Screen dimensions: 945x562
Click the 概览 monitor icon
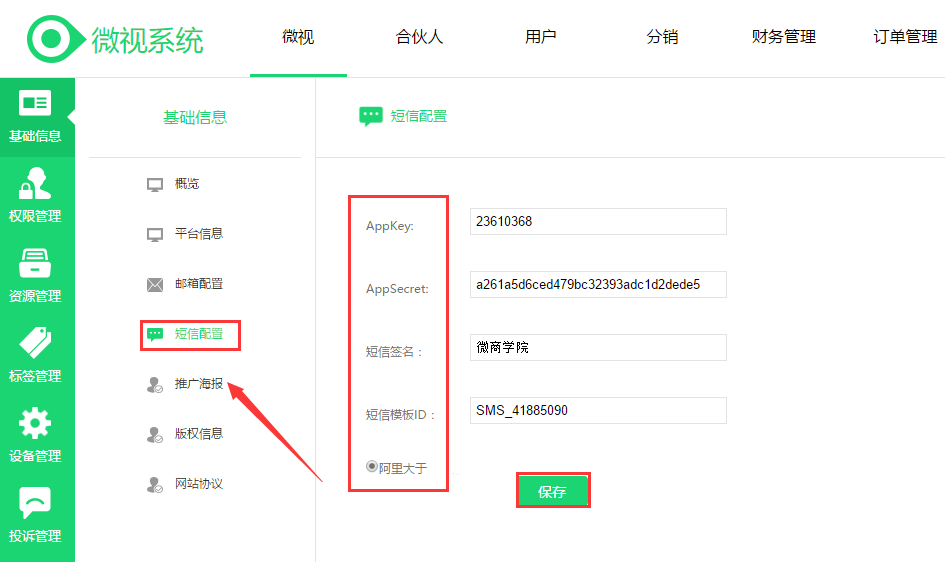click(155, 184)
